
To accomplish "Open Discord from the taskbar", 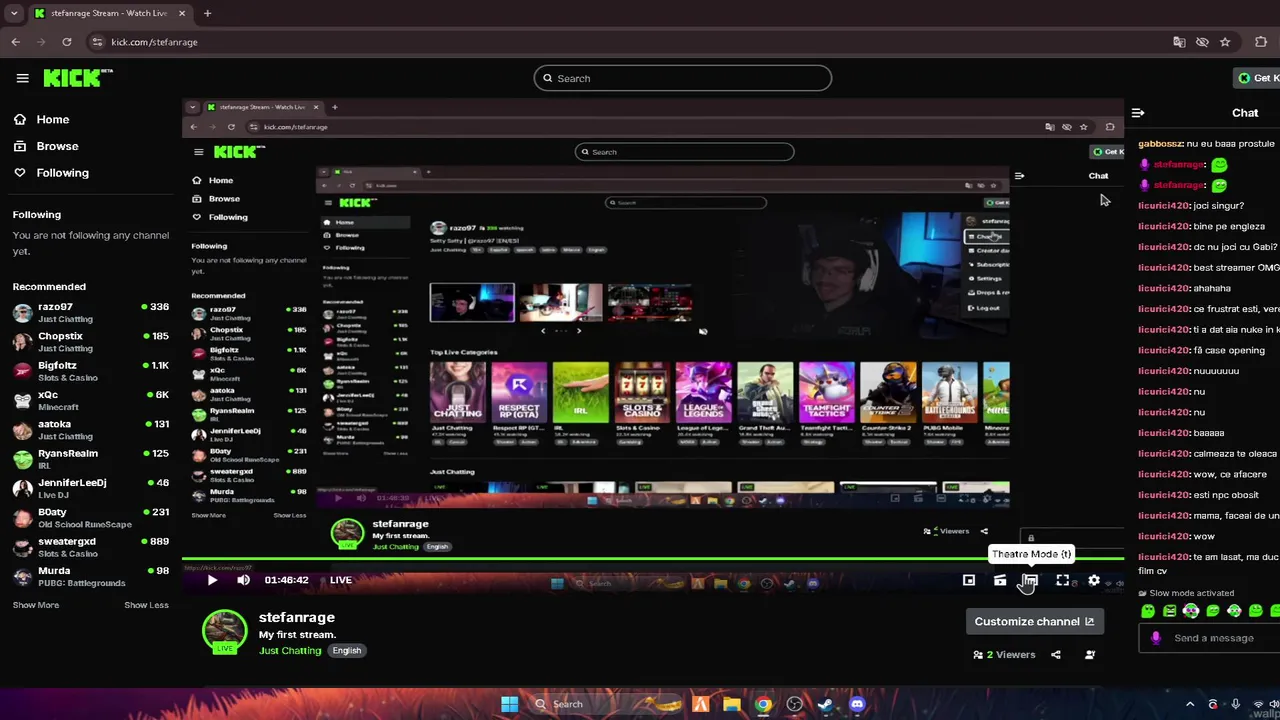I will tap(857, 704).
